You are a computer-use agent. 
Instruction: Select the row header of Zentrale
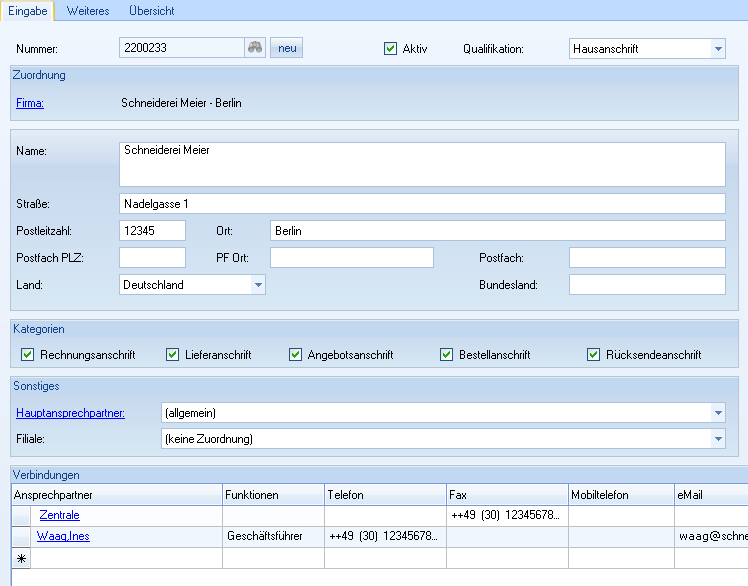(21, 516)
